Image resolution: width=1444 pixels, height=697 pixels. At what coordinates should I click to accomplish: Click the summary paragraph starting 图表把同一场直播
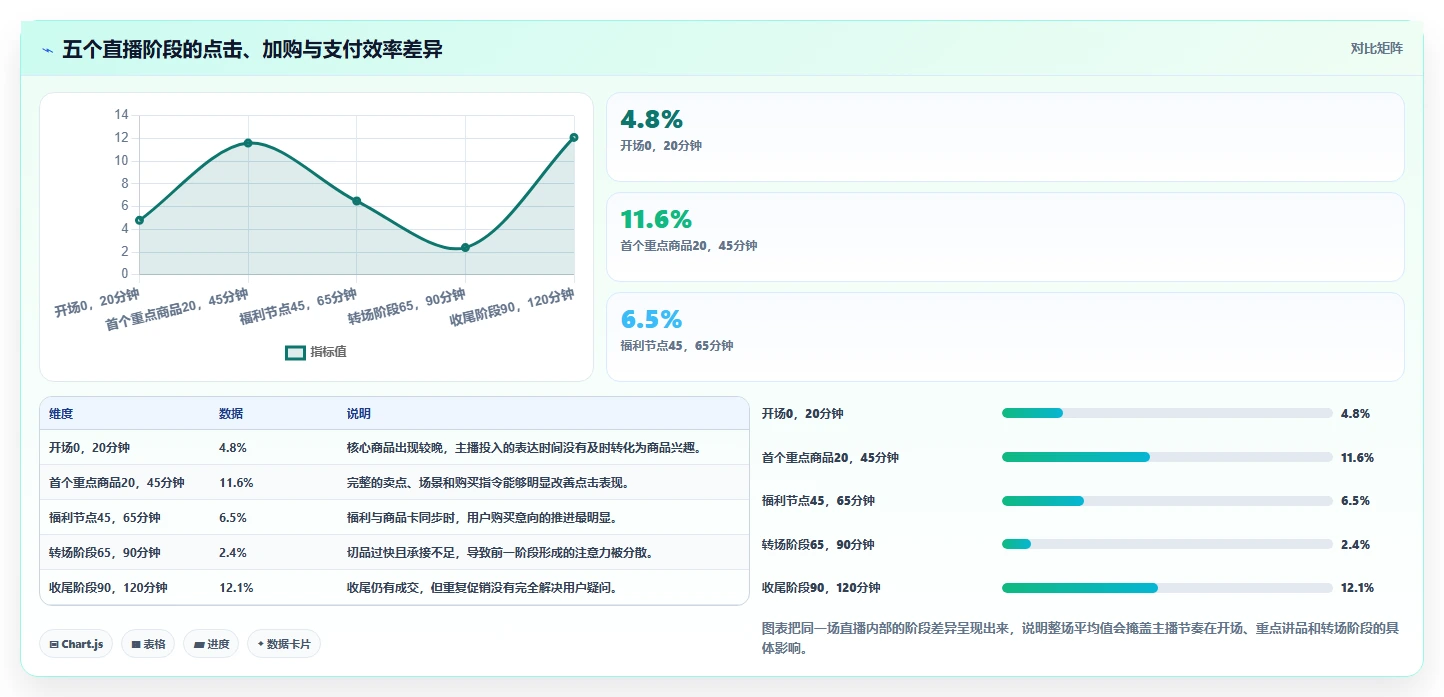pos(1080,638)
